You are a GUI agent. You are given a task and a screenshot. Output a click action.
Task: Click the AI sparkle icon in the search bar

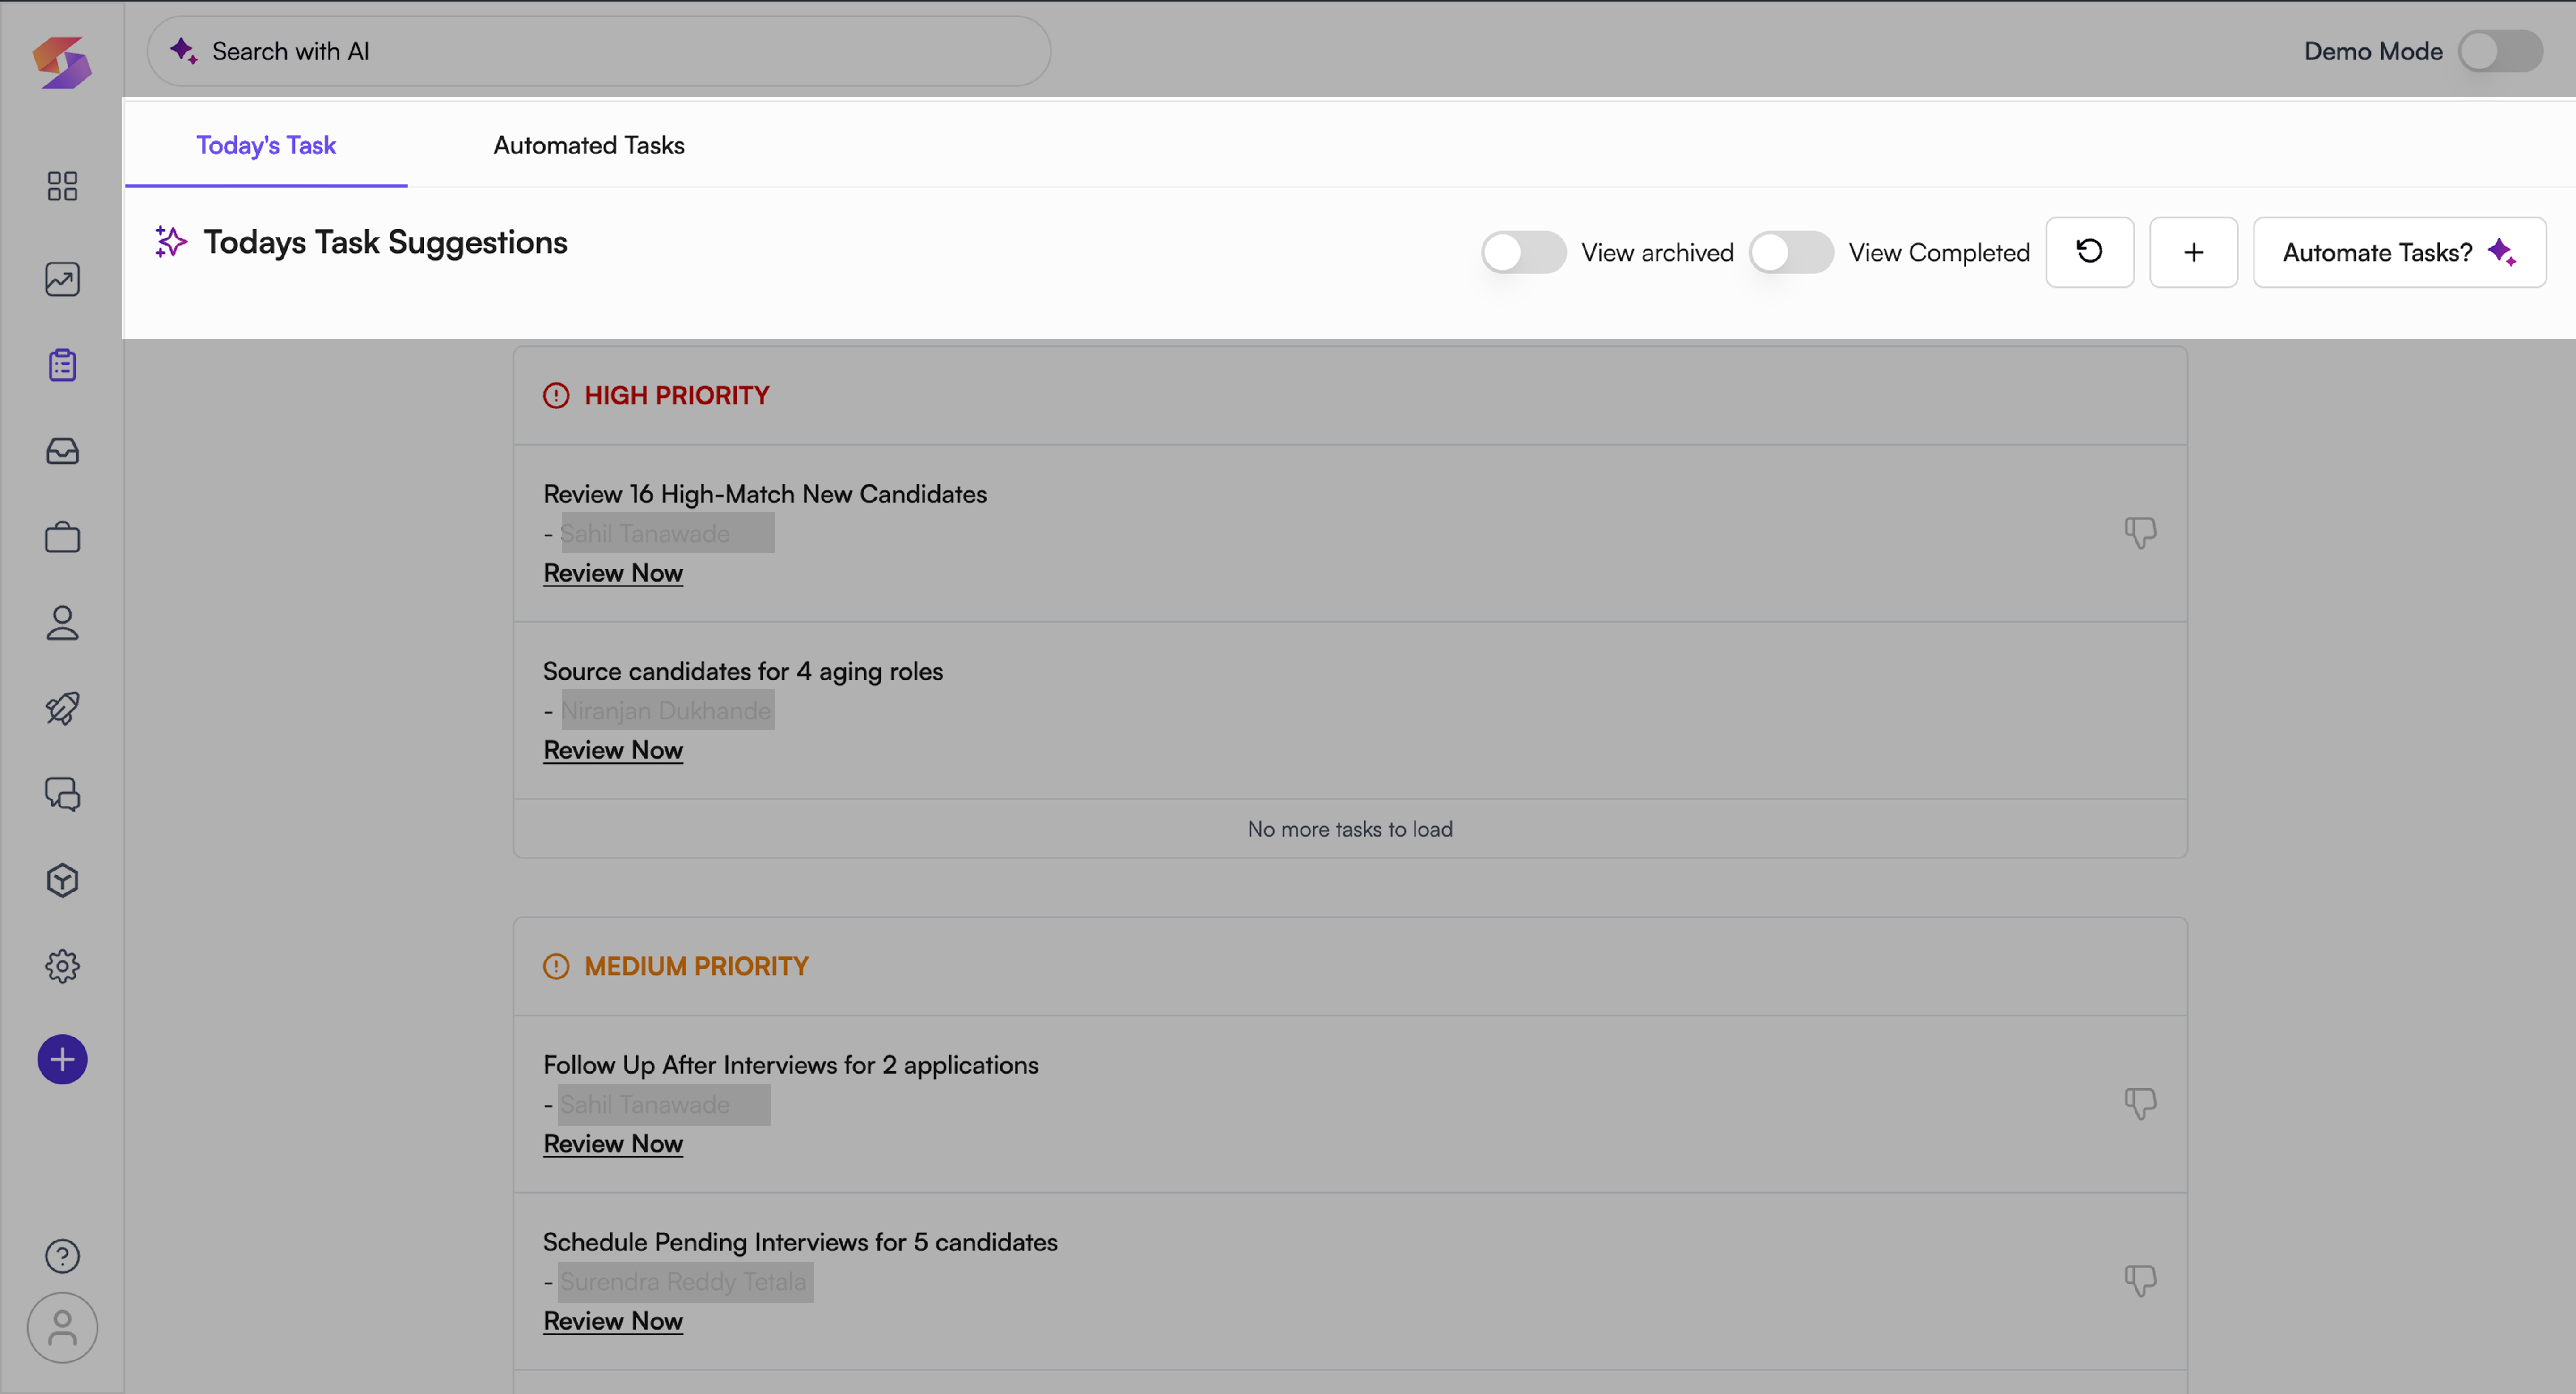[x=183, y=50]
